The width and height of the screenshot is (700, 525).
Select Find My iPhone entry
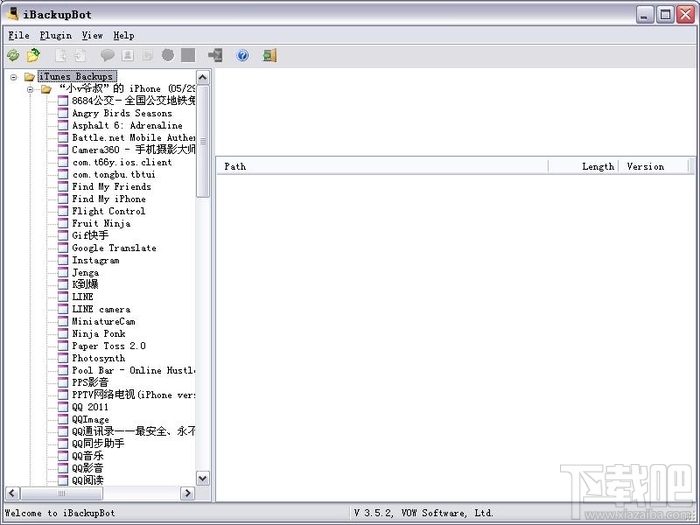pyautogui.click(x=109, y=199)
